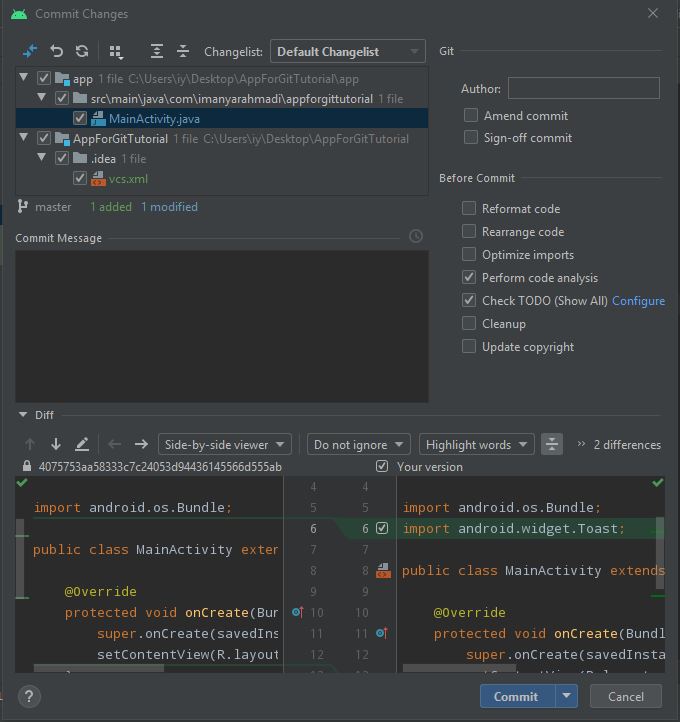Image resolution: width=680 pixels, height=722 pixels.
Task: Open help with question mark button
Action: (29, 697)
